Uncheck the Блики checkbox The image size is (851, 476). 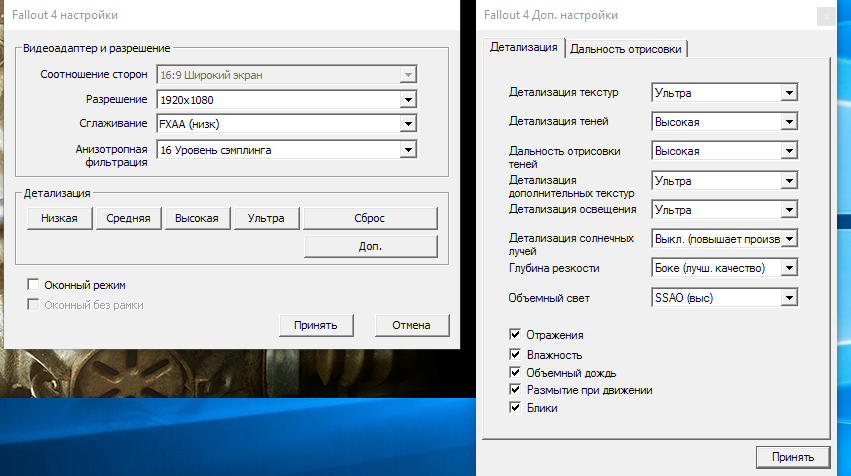[515, 408]
